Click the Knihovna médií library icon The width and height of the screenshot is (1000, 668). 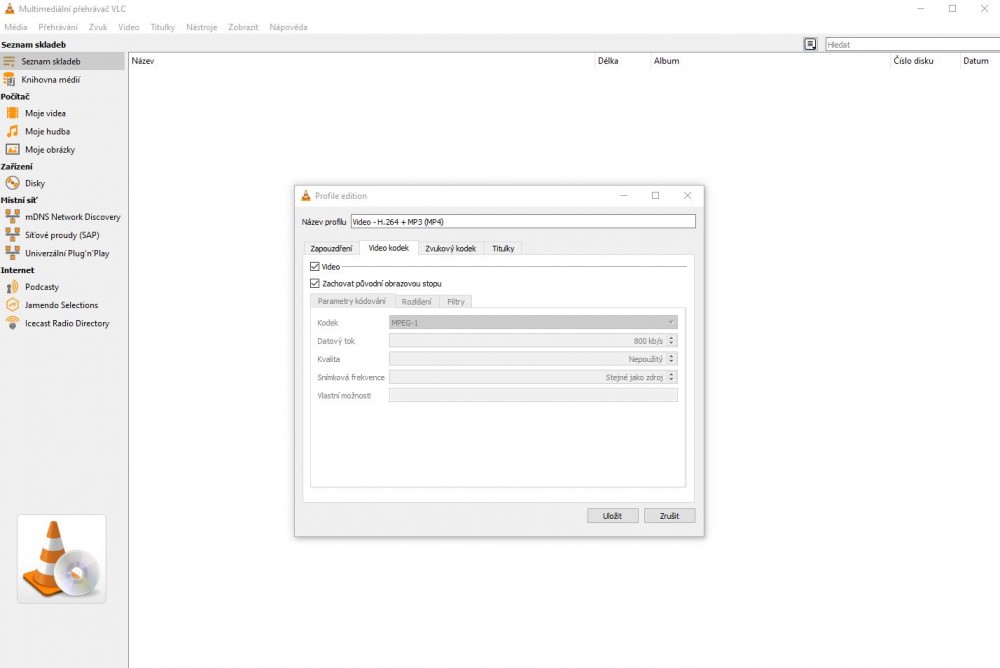click(10, 80)
